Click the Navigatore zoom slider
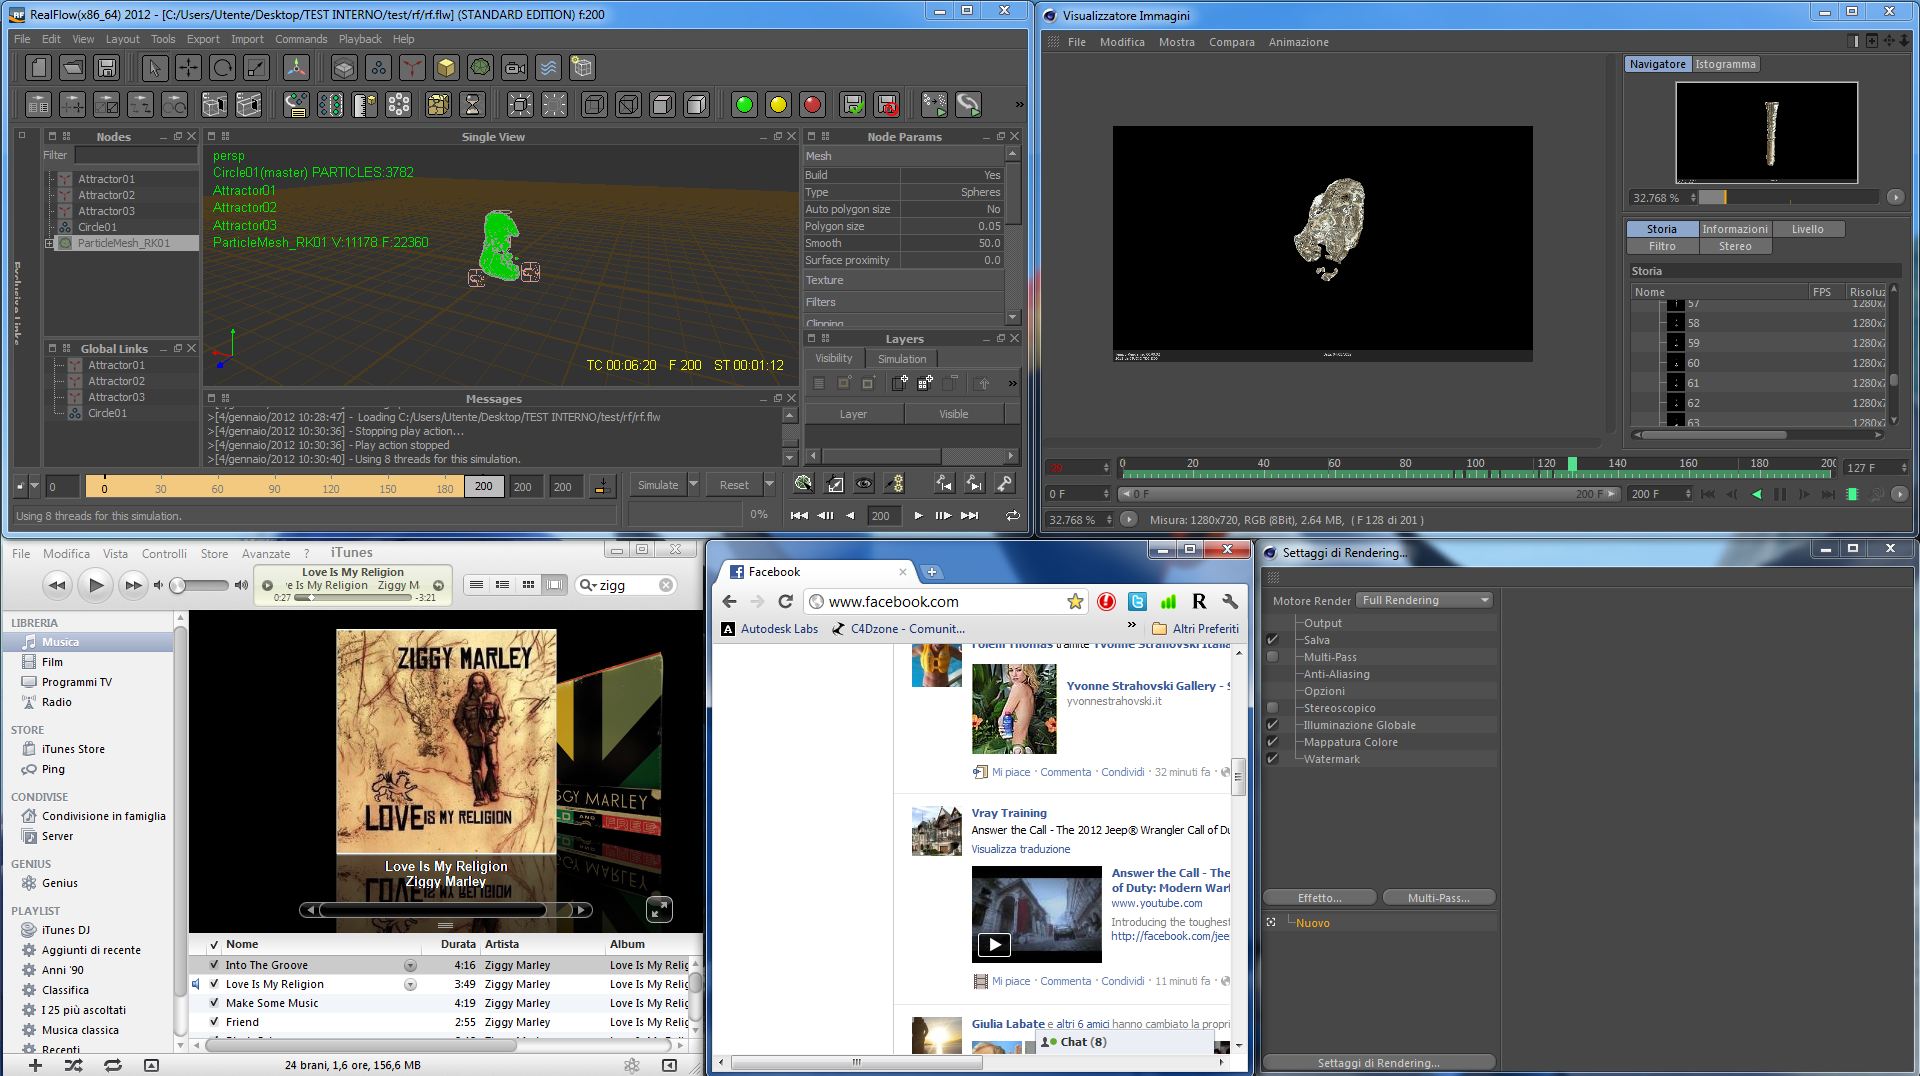 pyautogui.click(x=1787, y=198)
